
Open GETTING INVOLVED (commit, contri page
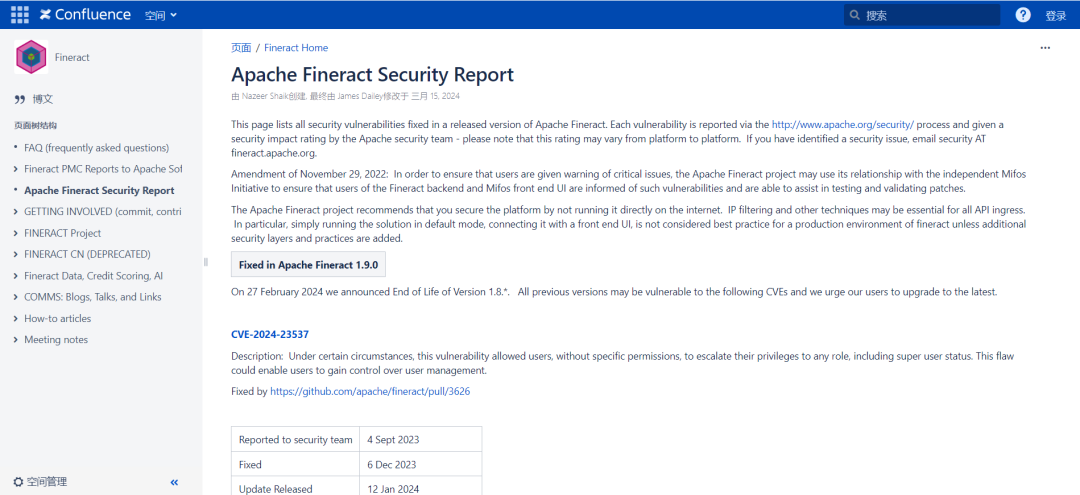click(103, 212)
